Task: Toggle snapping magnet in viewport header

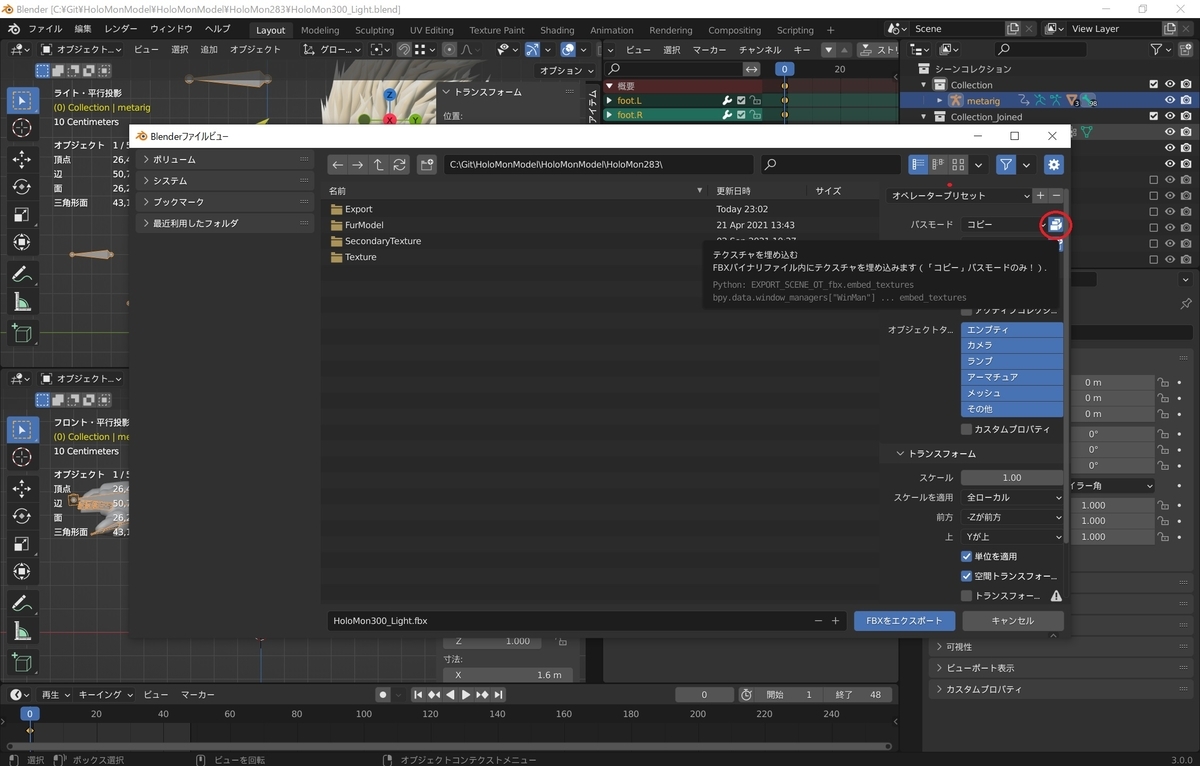Action: [403, 49]
